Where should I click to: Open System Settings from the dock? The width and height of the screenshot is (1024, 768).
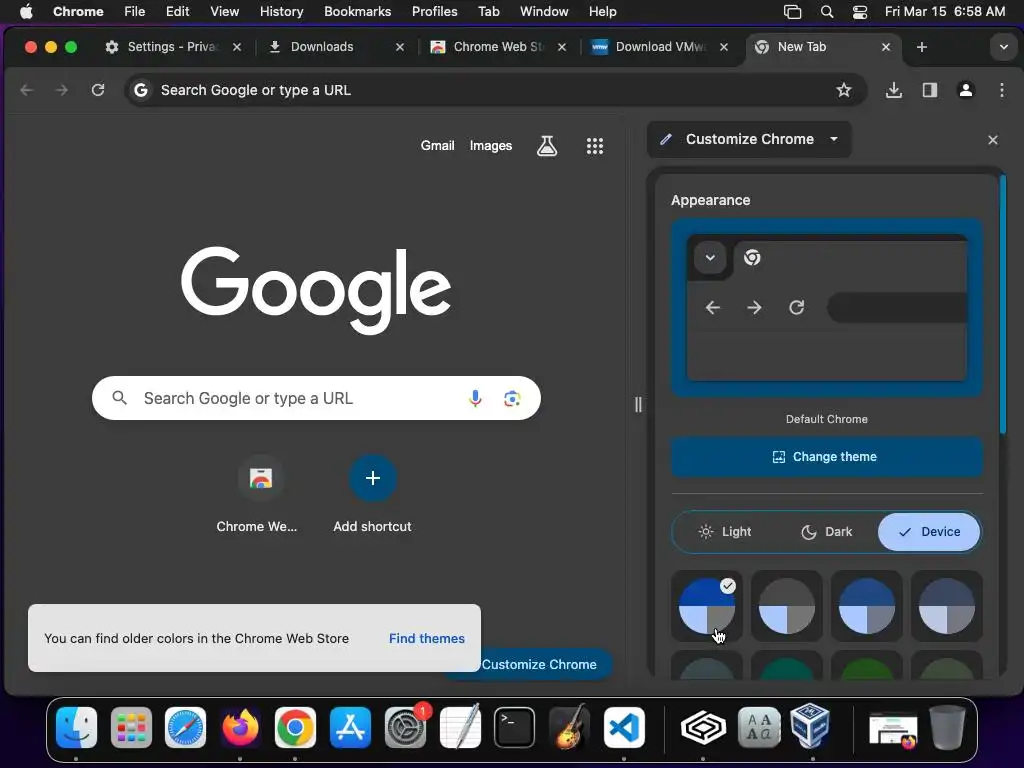[x=406, y=728]
